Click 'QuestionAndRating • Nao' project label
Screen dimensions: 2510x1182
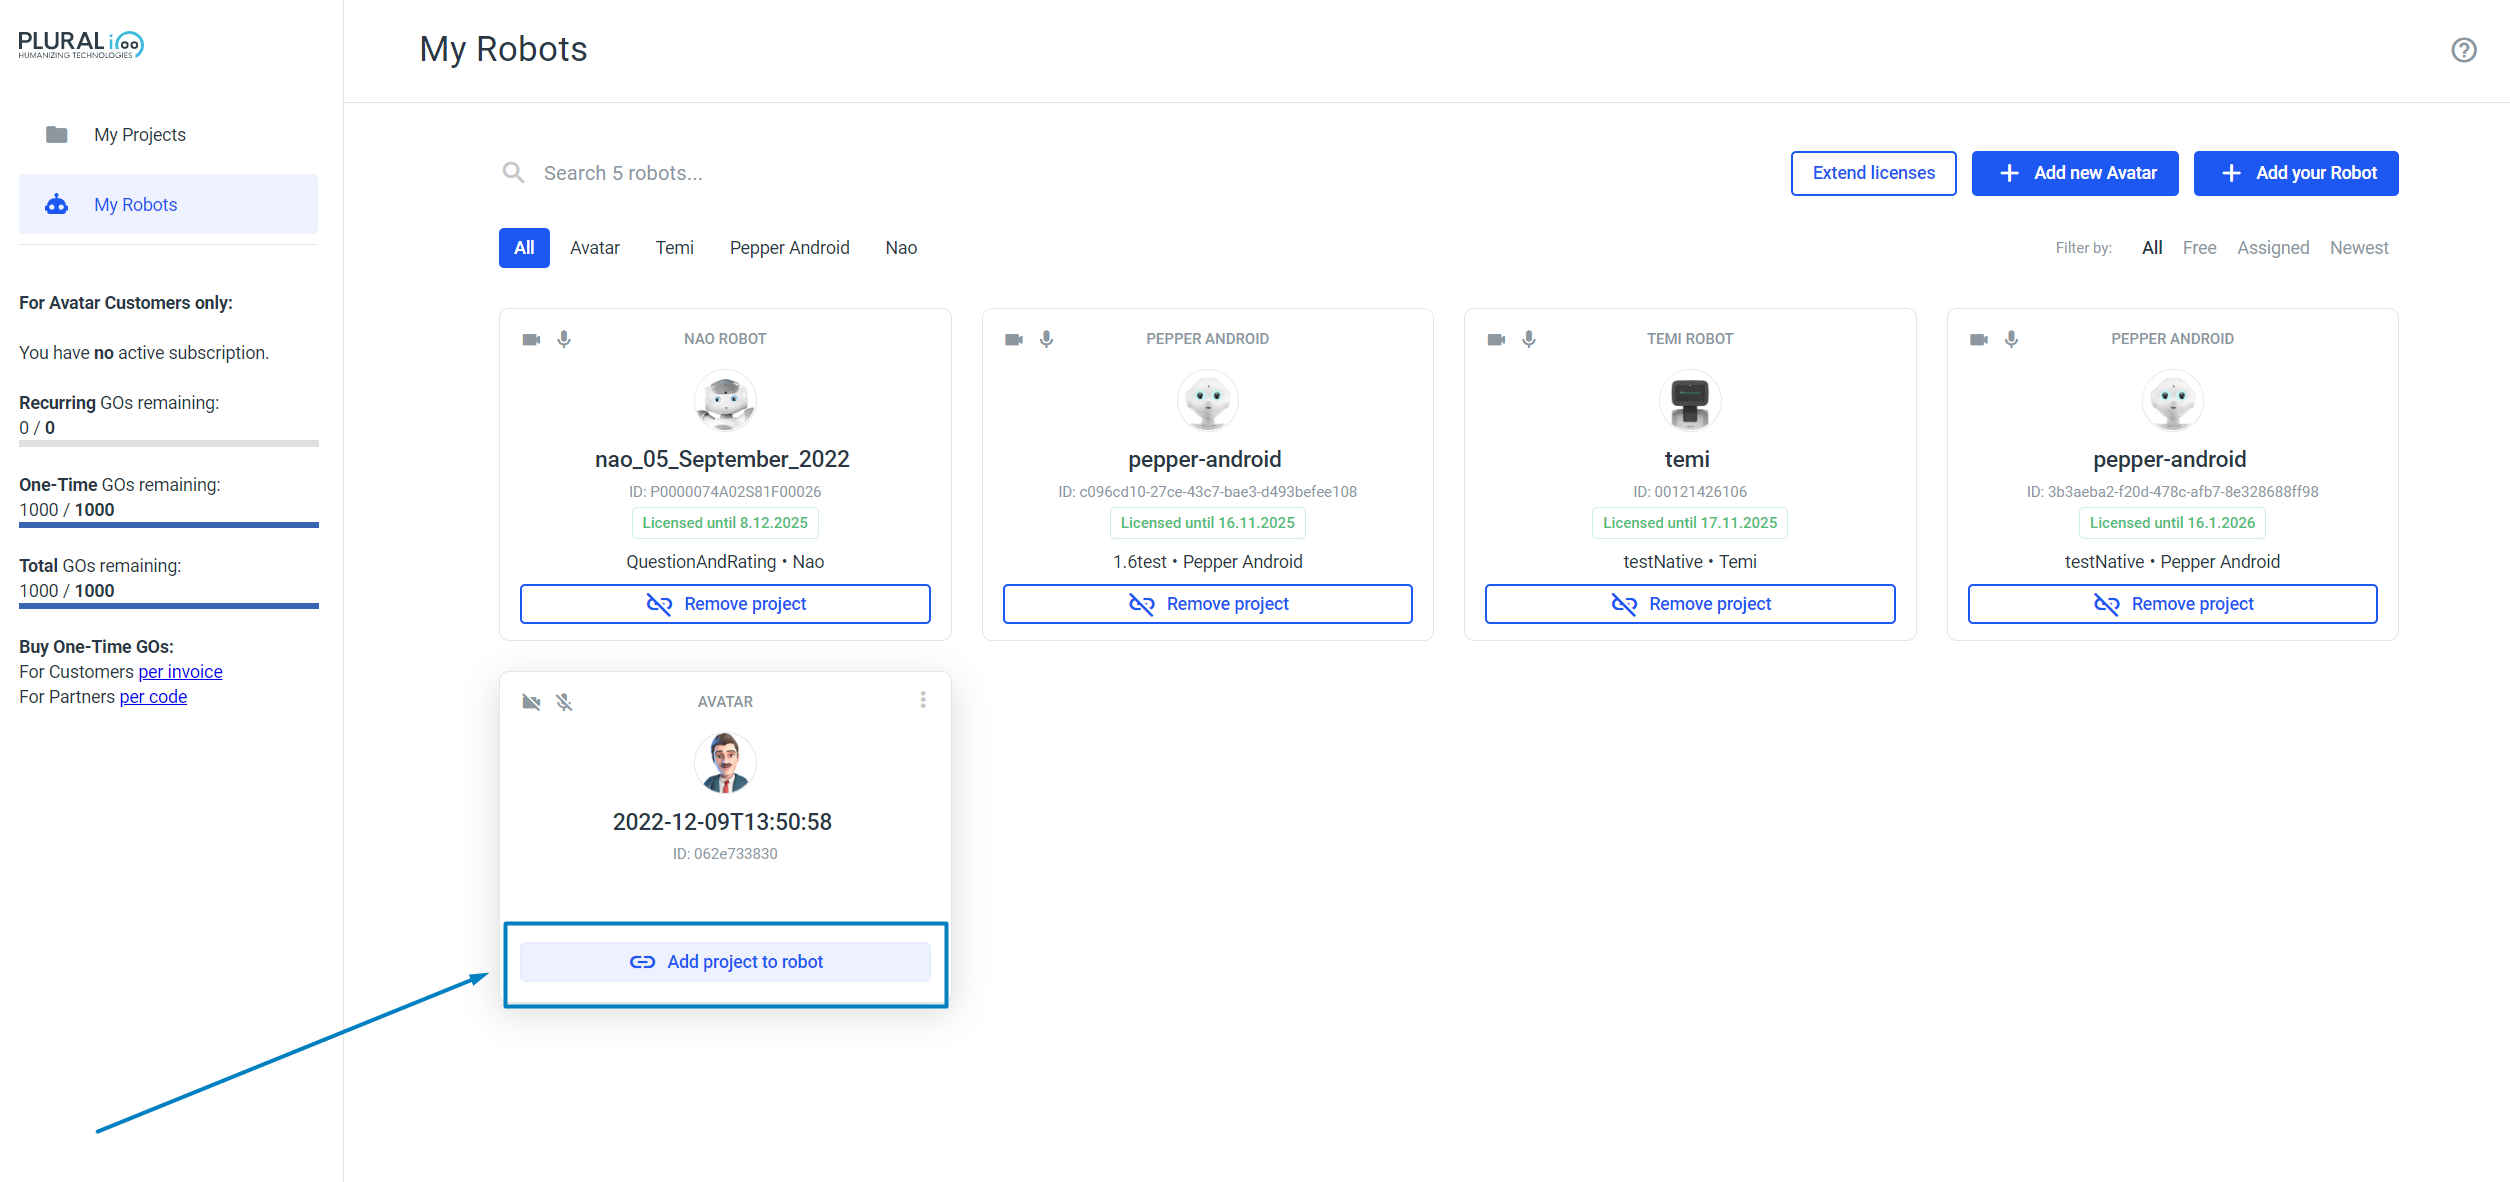tap(725, 562)
